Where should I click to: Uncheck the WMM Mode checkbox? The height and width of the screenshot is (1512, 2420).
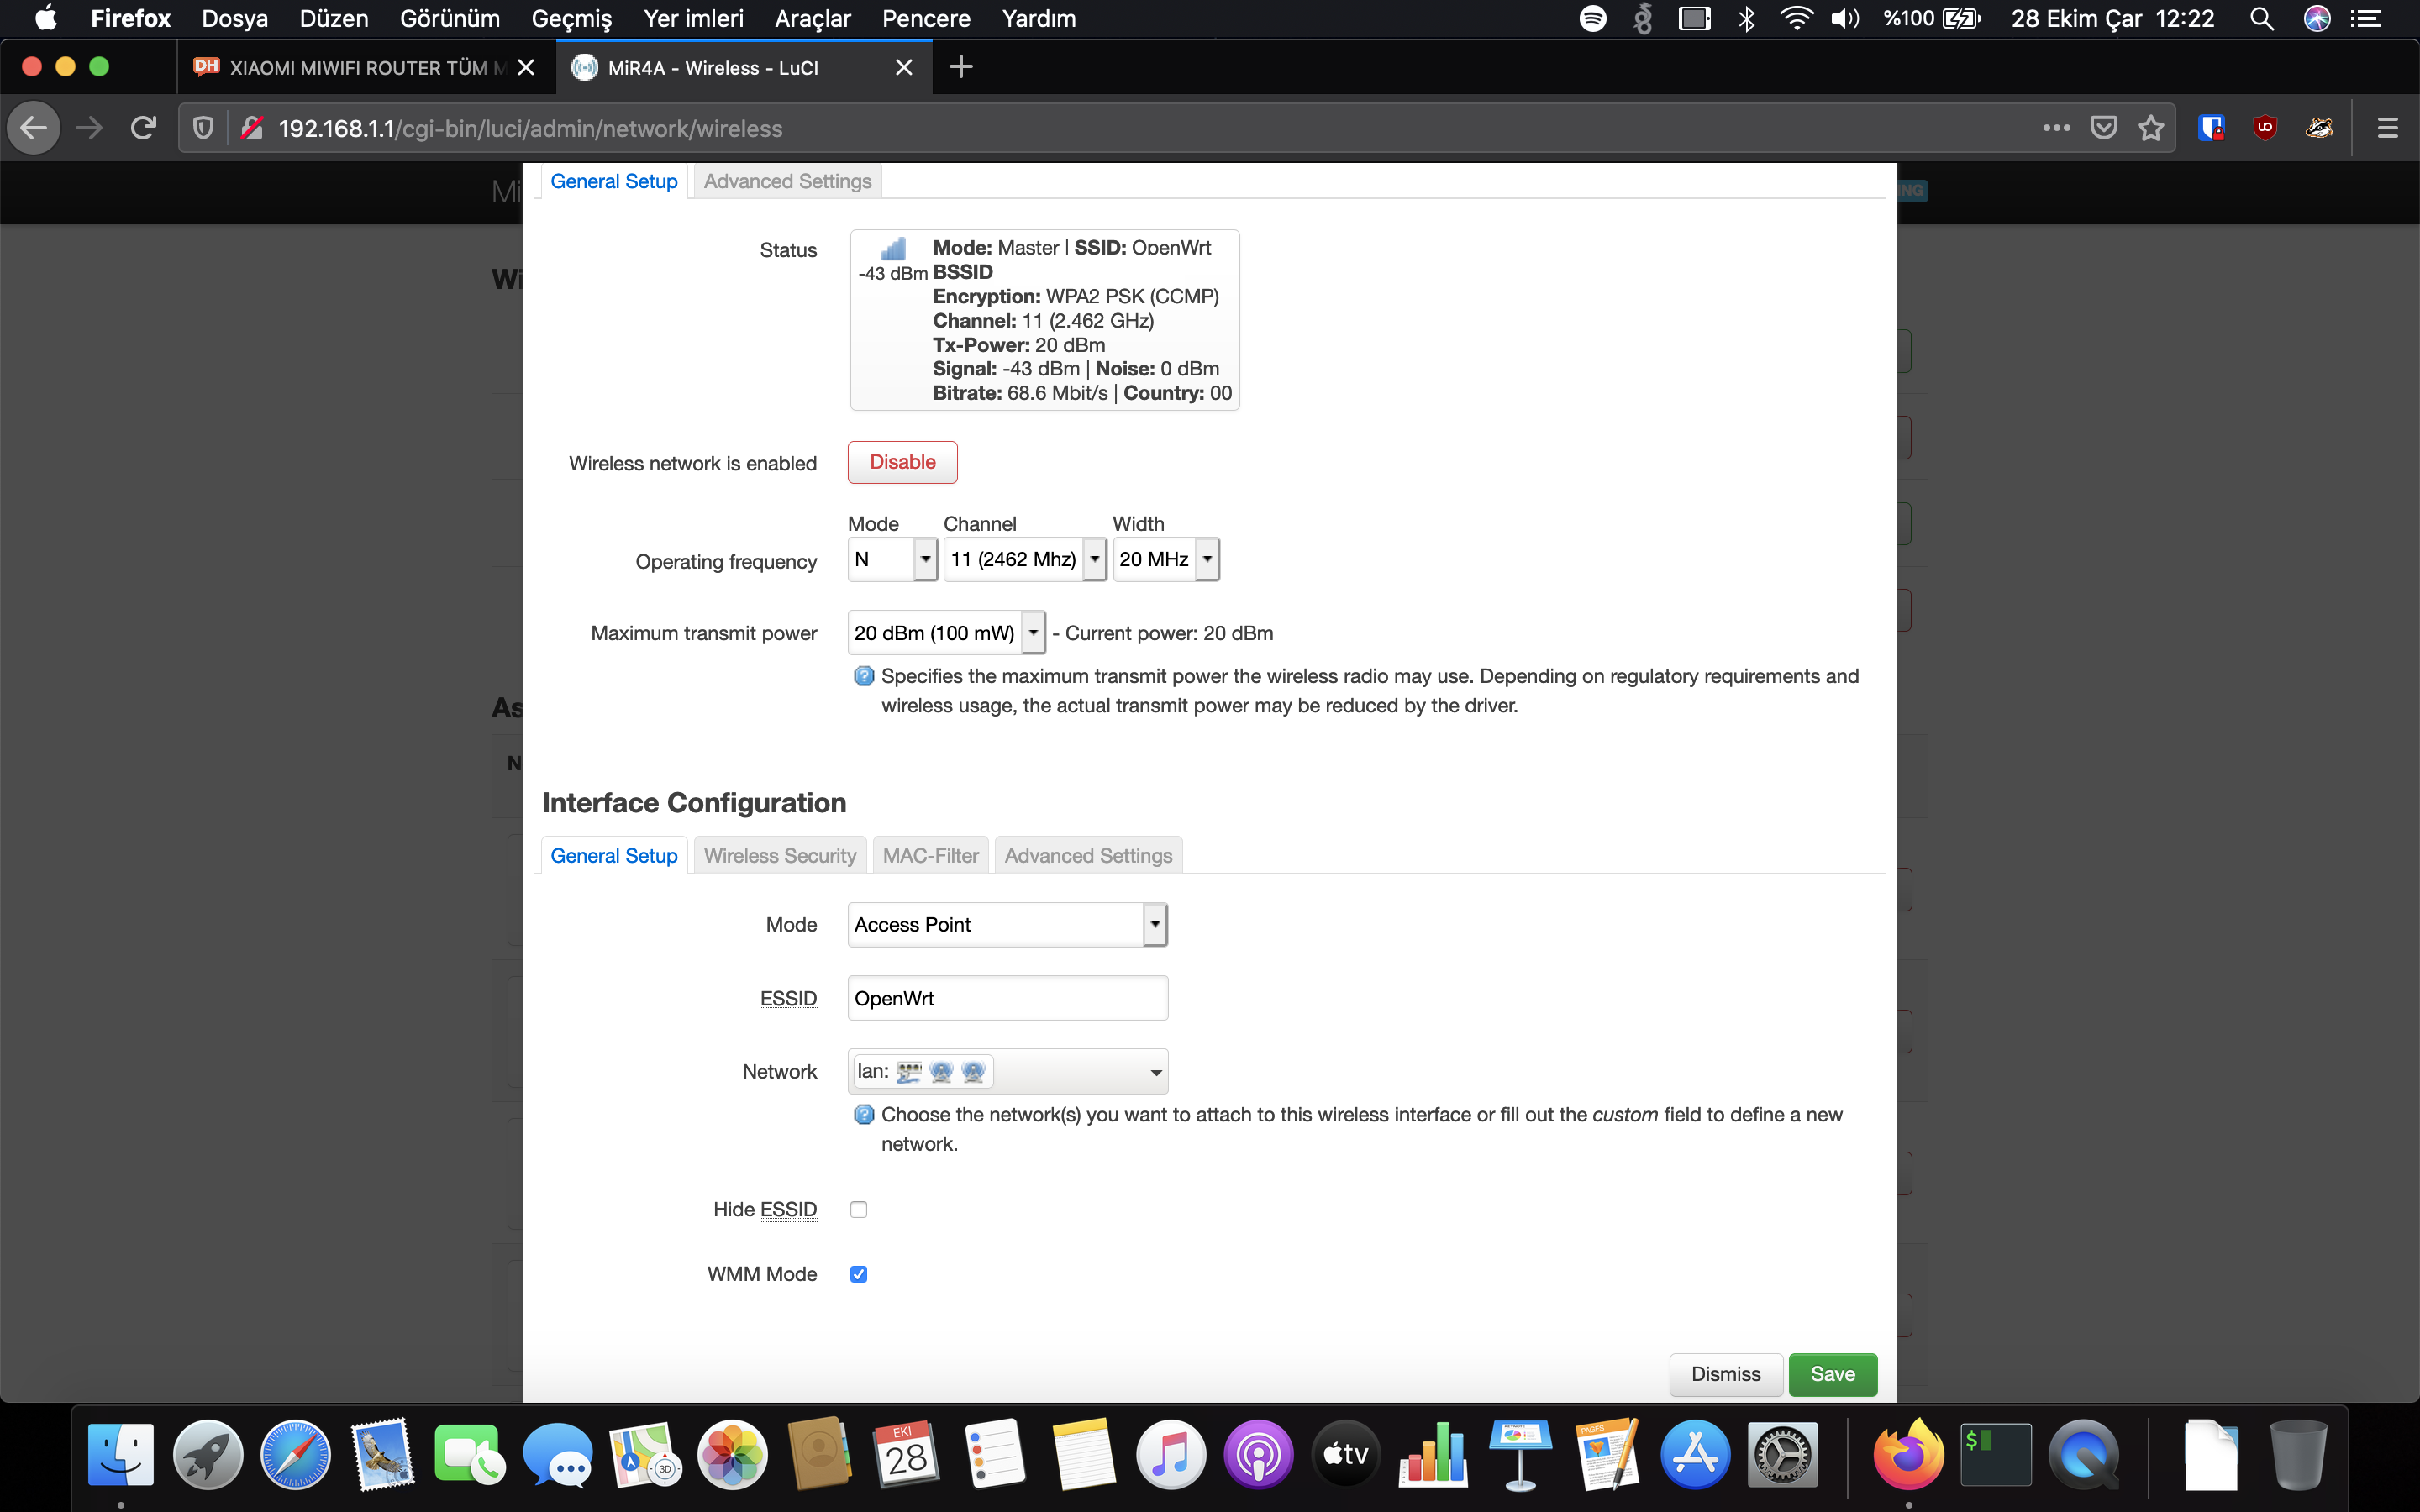(x=858, y=1274)
